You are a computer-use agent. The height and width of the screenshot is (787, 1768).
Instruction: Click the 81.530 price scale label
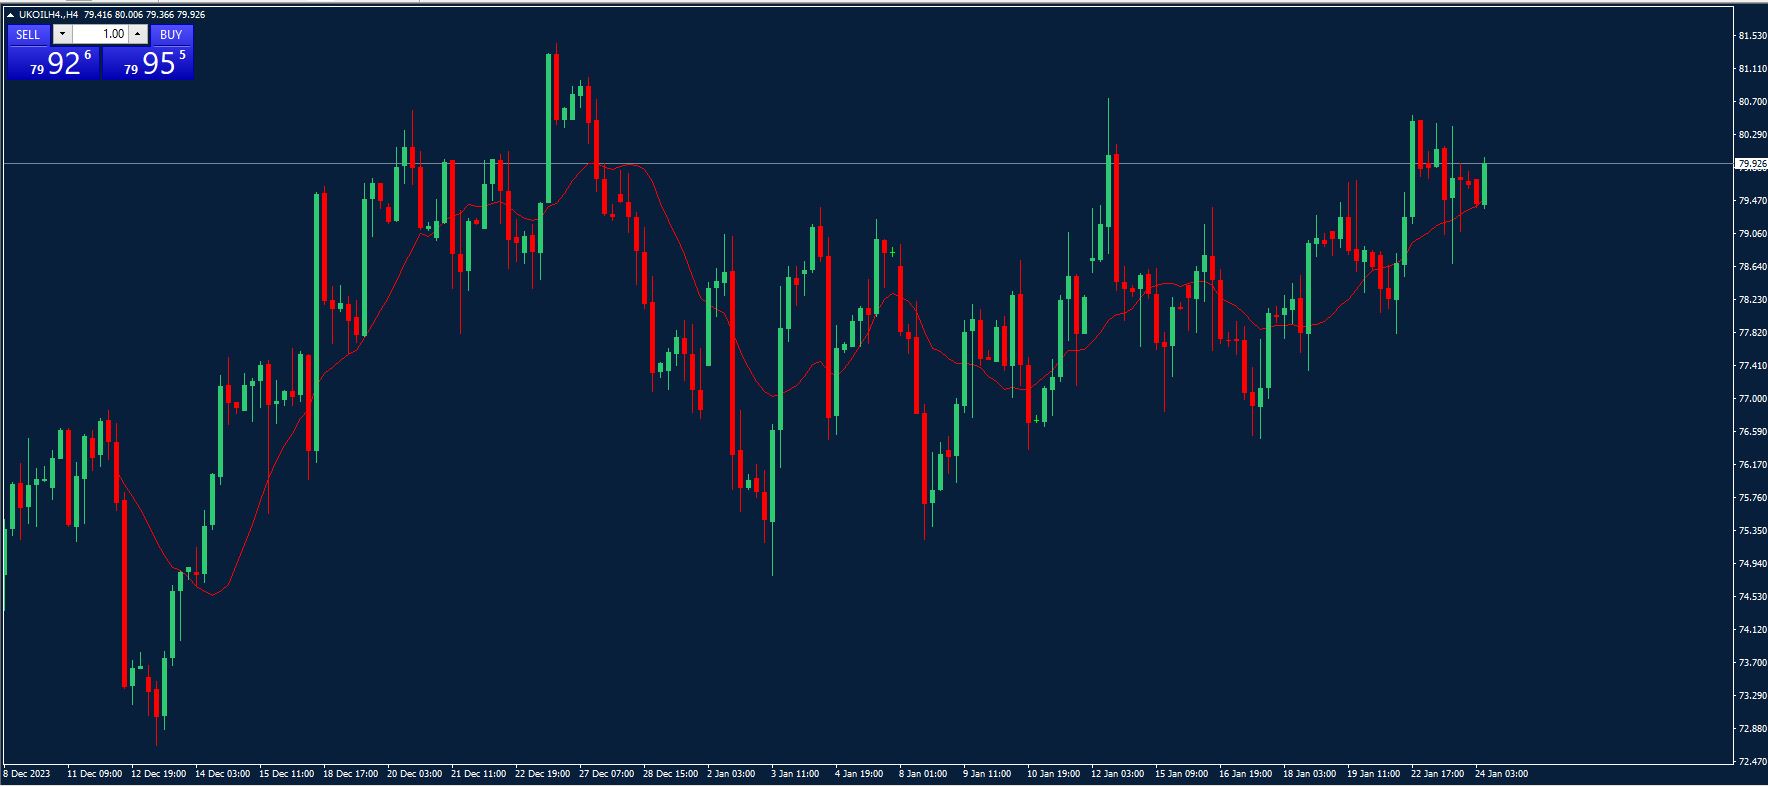pos(1751,36)
